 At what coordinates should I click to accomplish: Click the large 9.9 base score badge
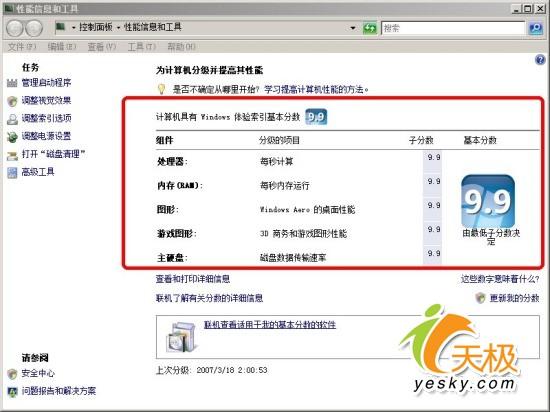(x=488, y=201)
